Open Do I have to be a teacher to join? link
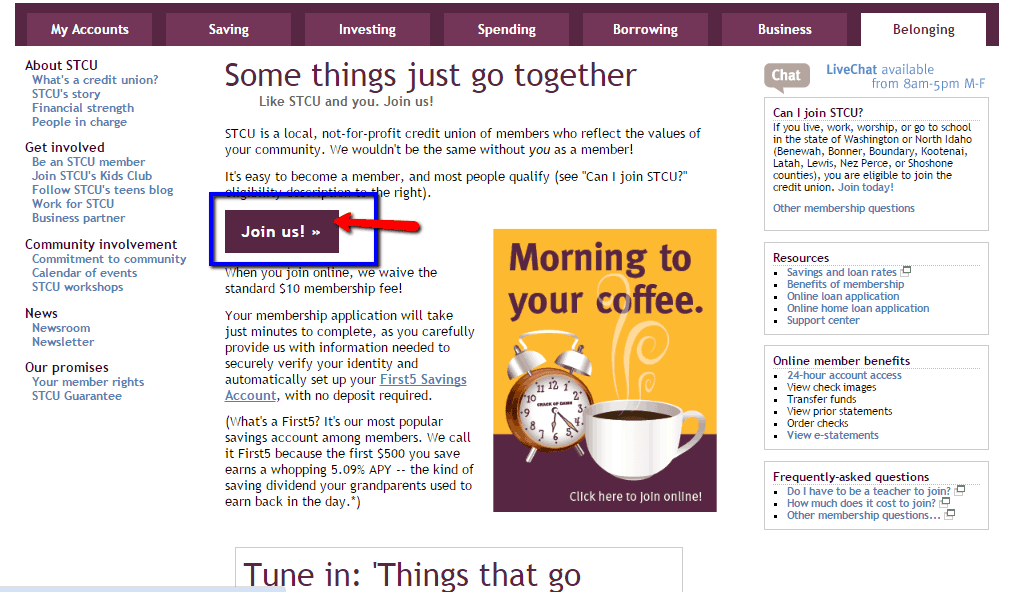Image resolution: width=1023 pixels, height=592 pixels. pos(868,491)
